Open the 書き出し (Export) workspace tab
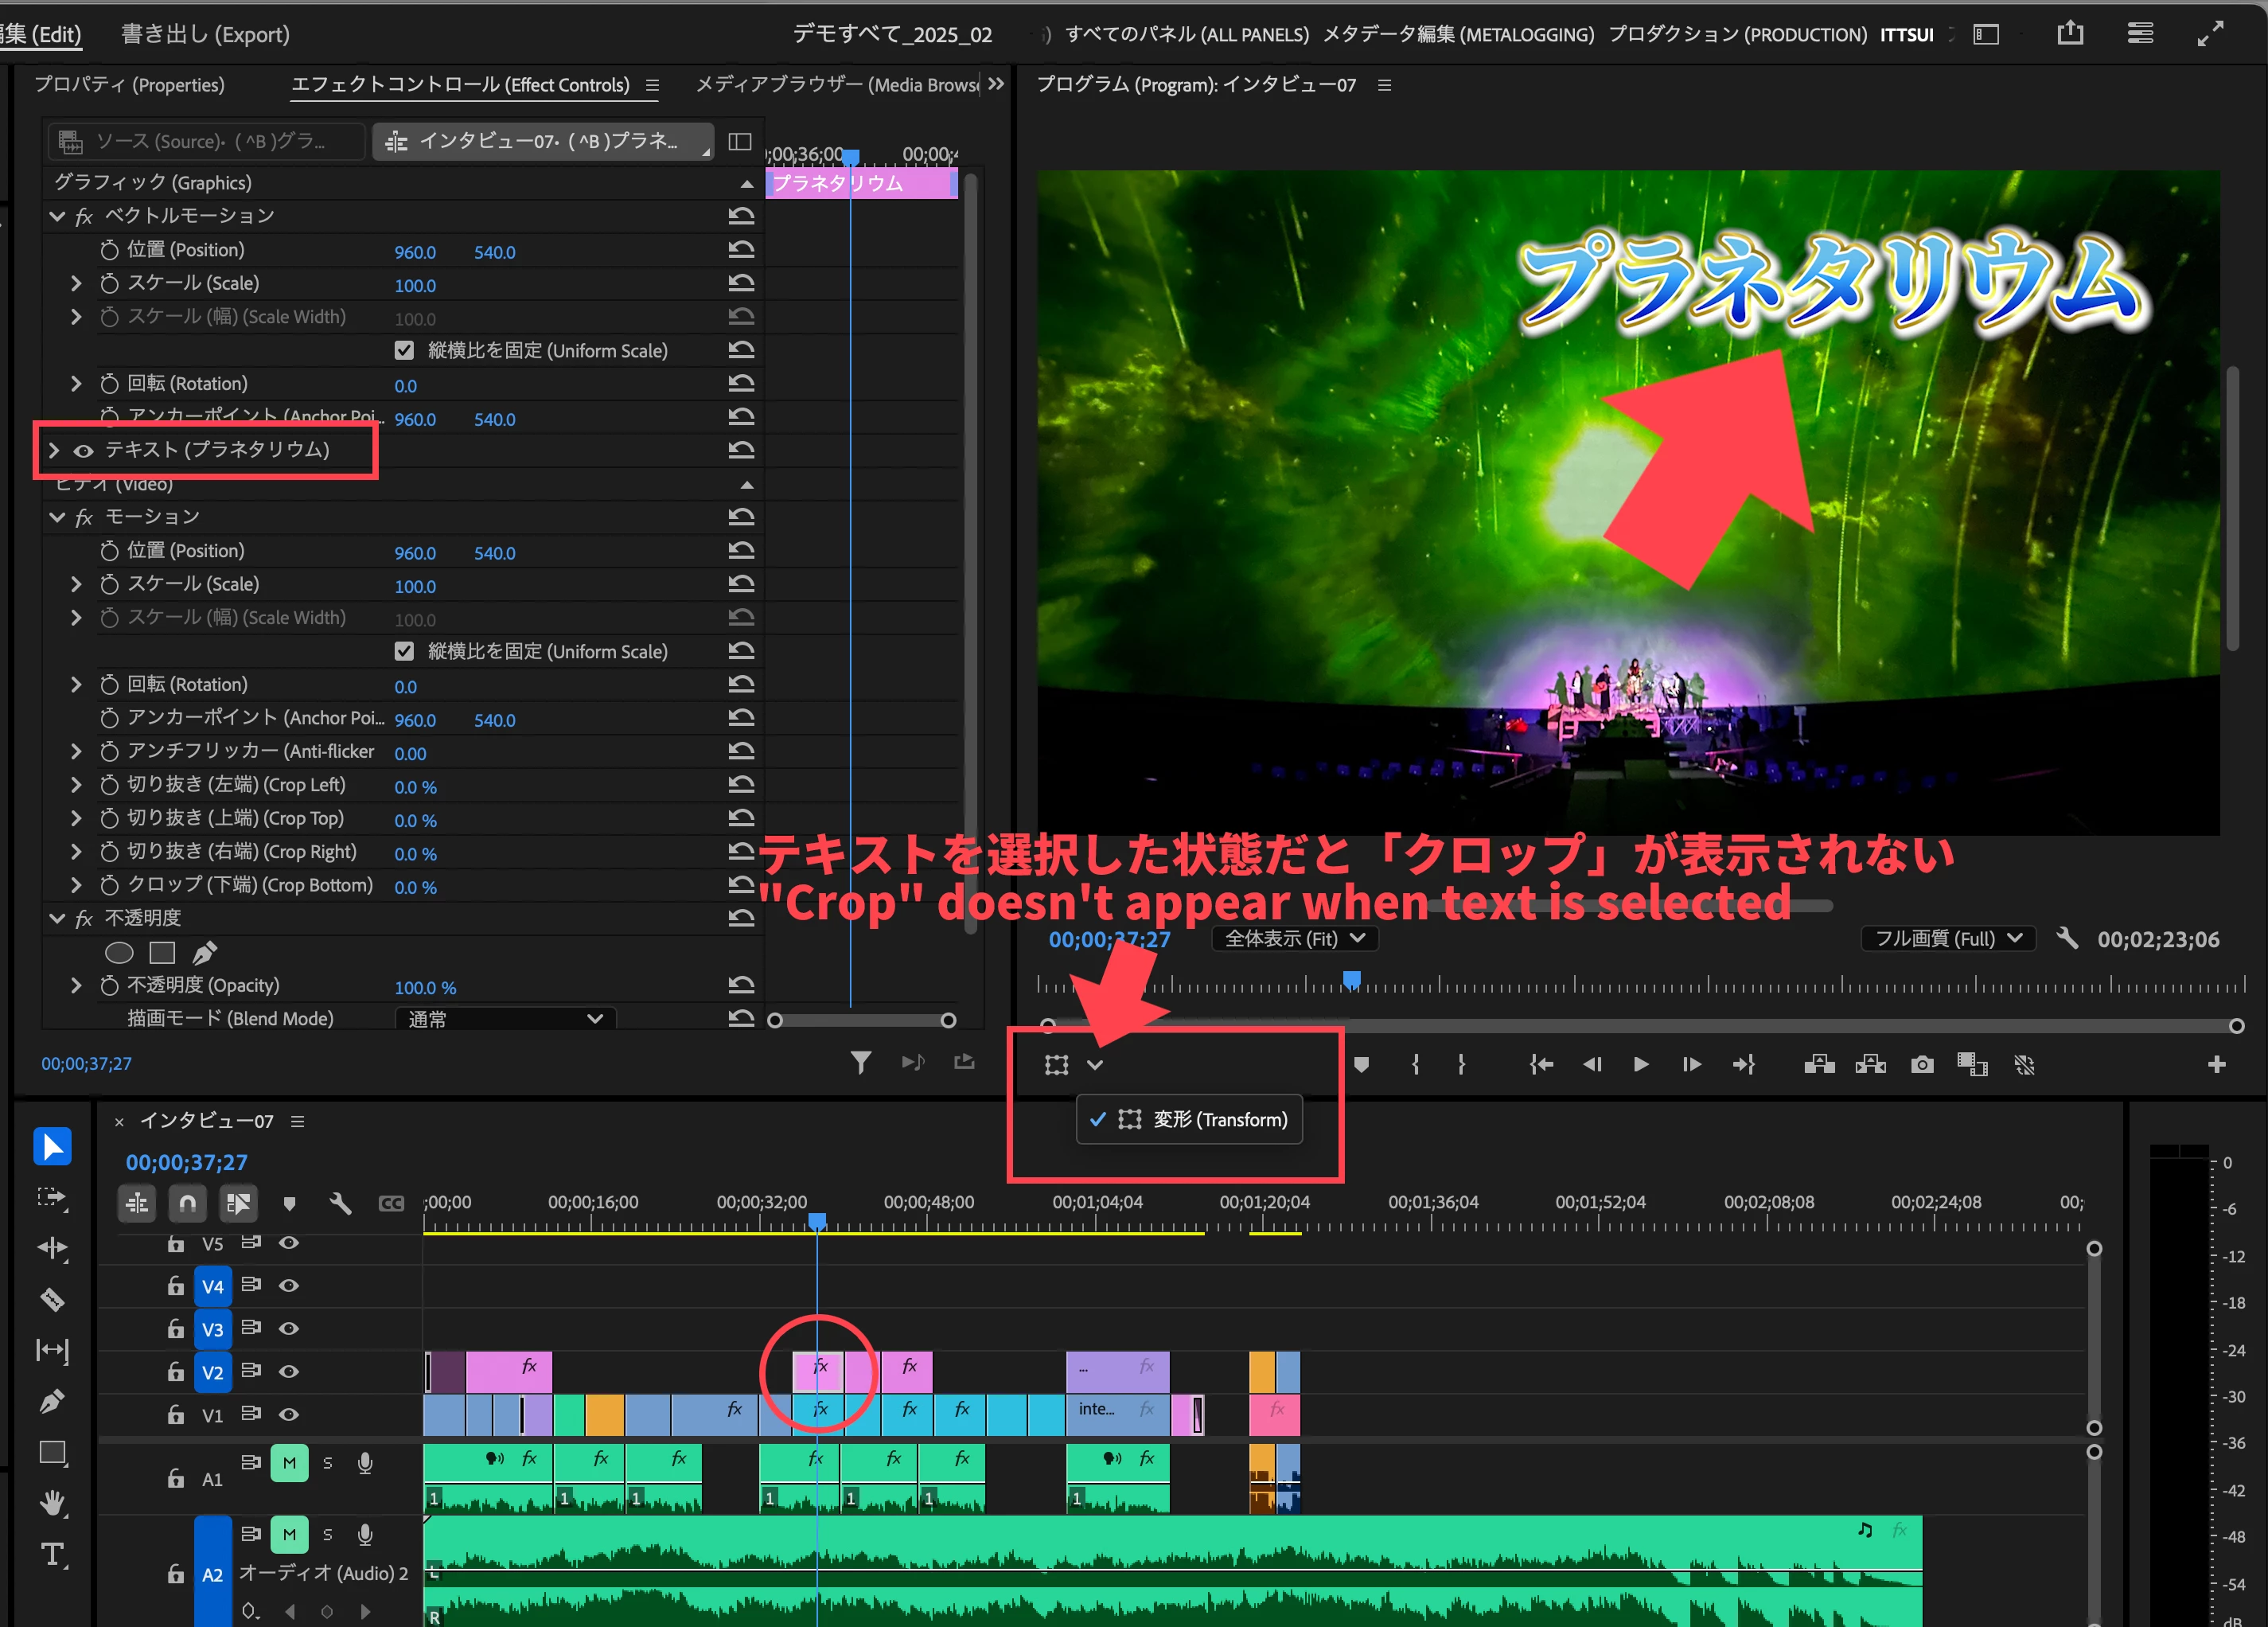Screen dimensions: 2268x1627 pyautogui.click(x=205, y=34)
